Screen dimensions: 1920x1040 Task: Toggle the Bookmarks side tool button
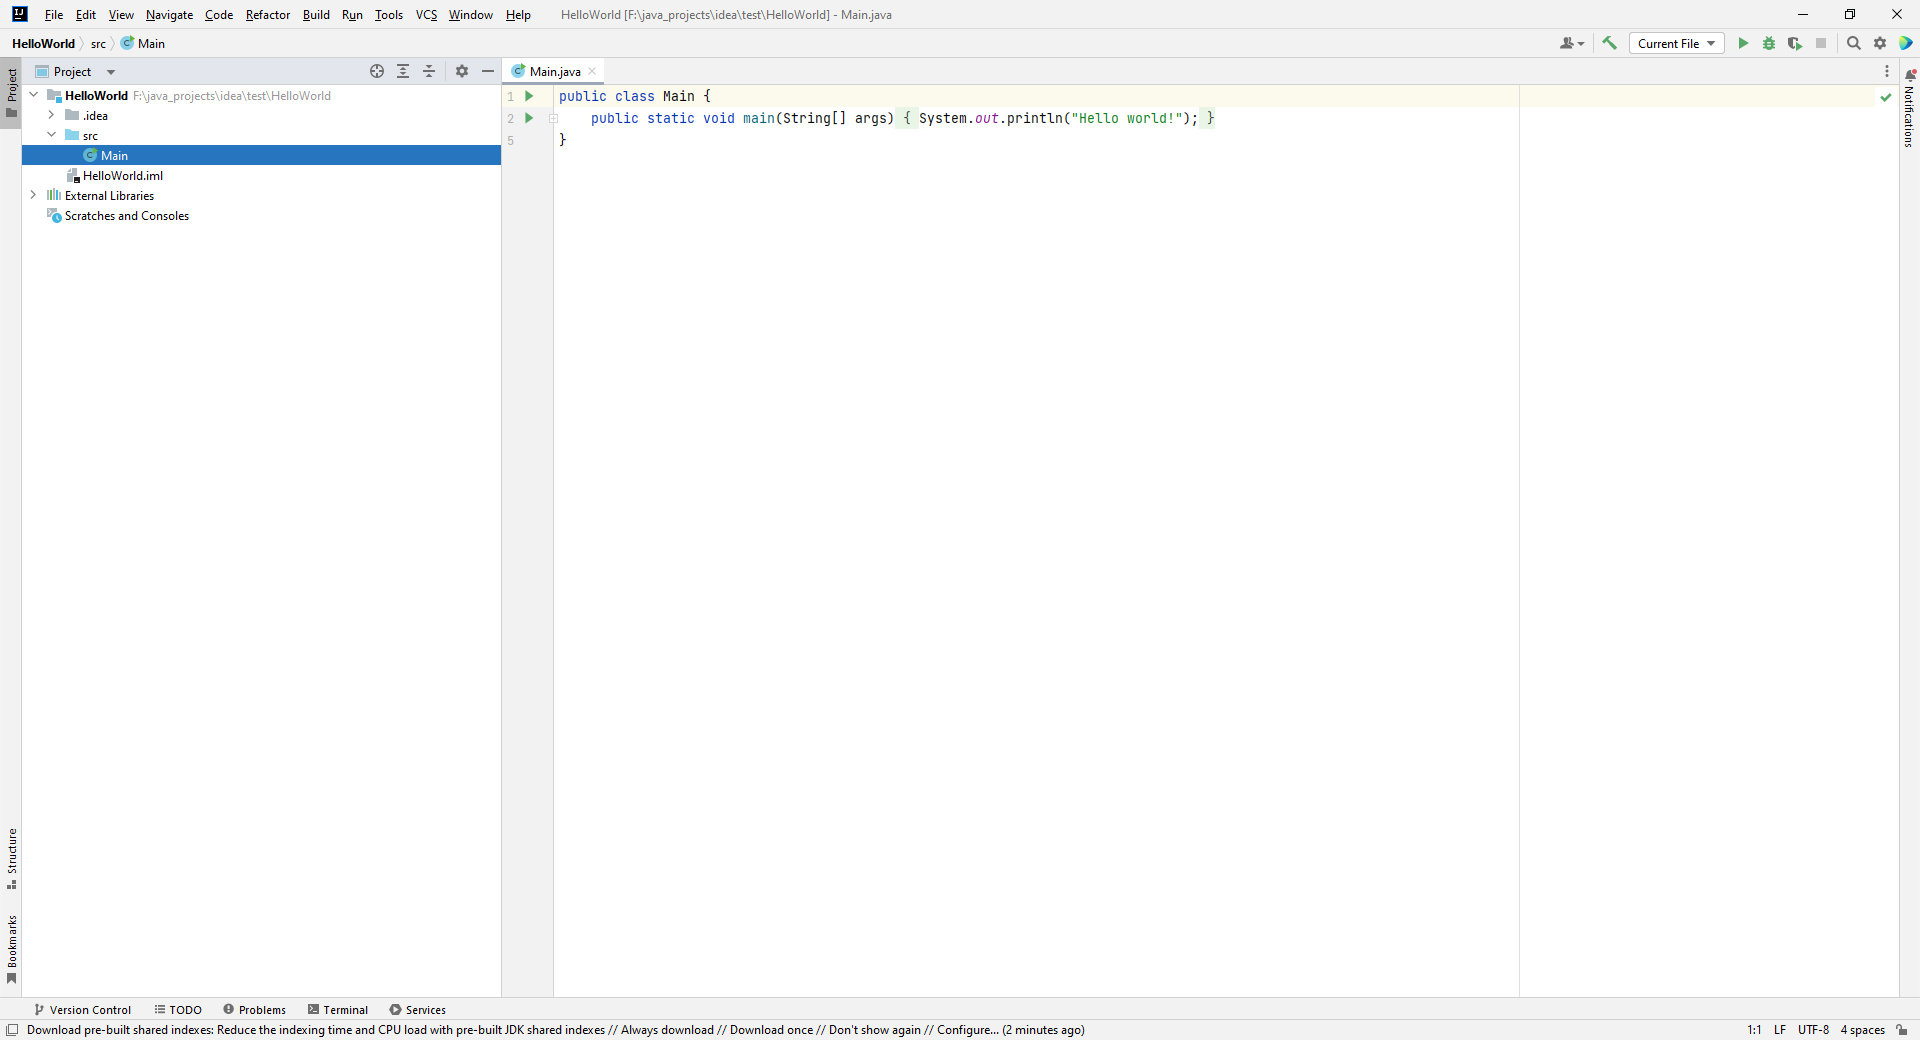click(11, 949)
